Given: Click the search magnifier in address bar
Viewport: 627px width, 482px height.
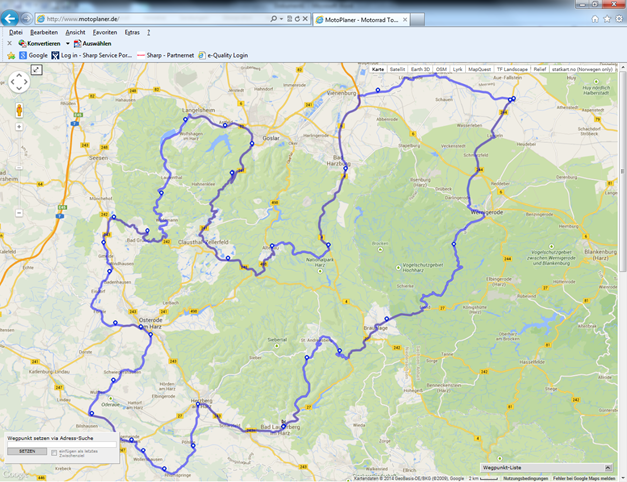Looking at the screenshot, I should (x=274, y=19).
